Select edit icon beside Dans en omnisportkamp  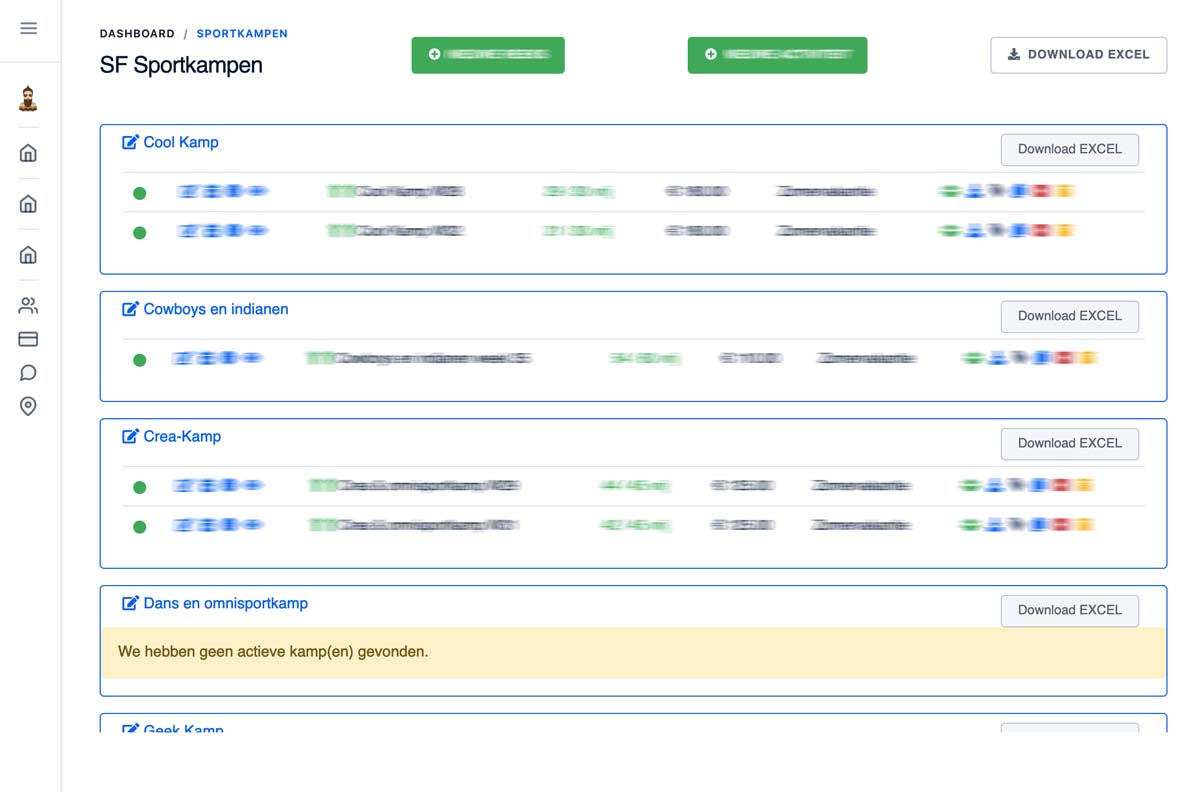click(130, 603)
